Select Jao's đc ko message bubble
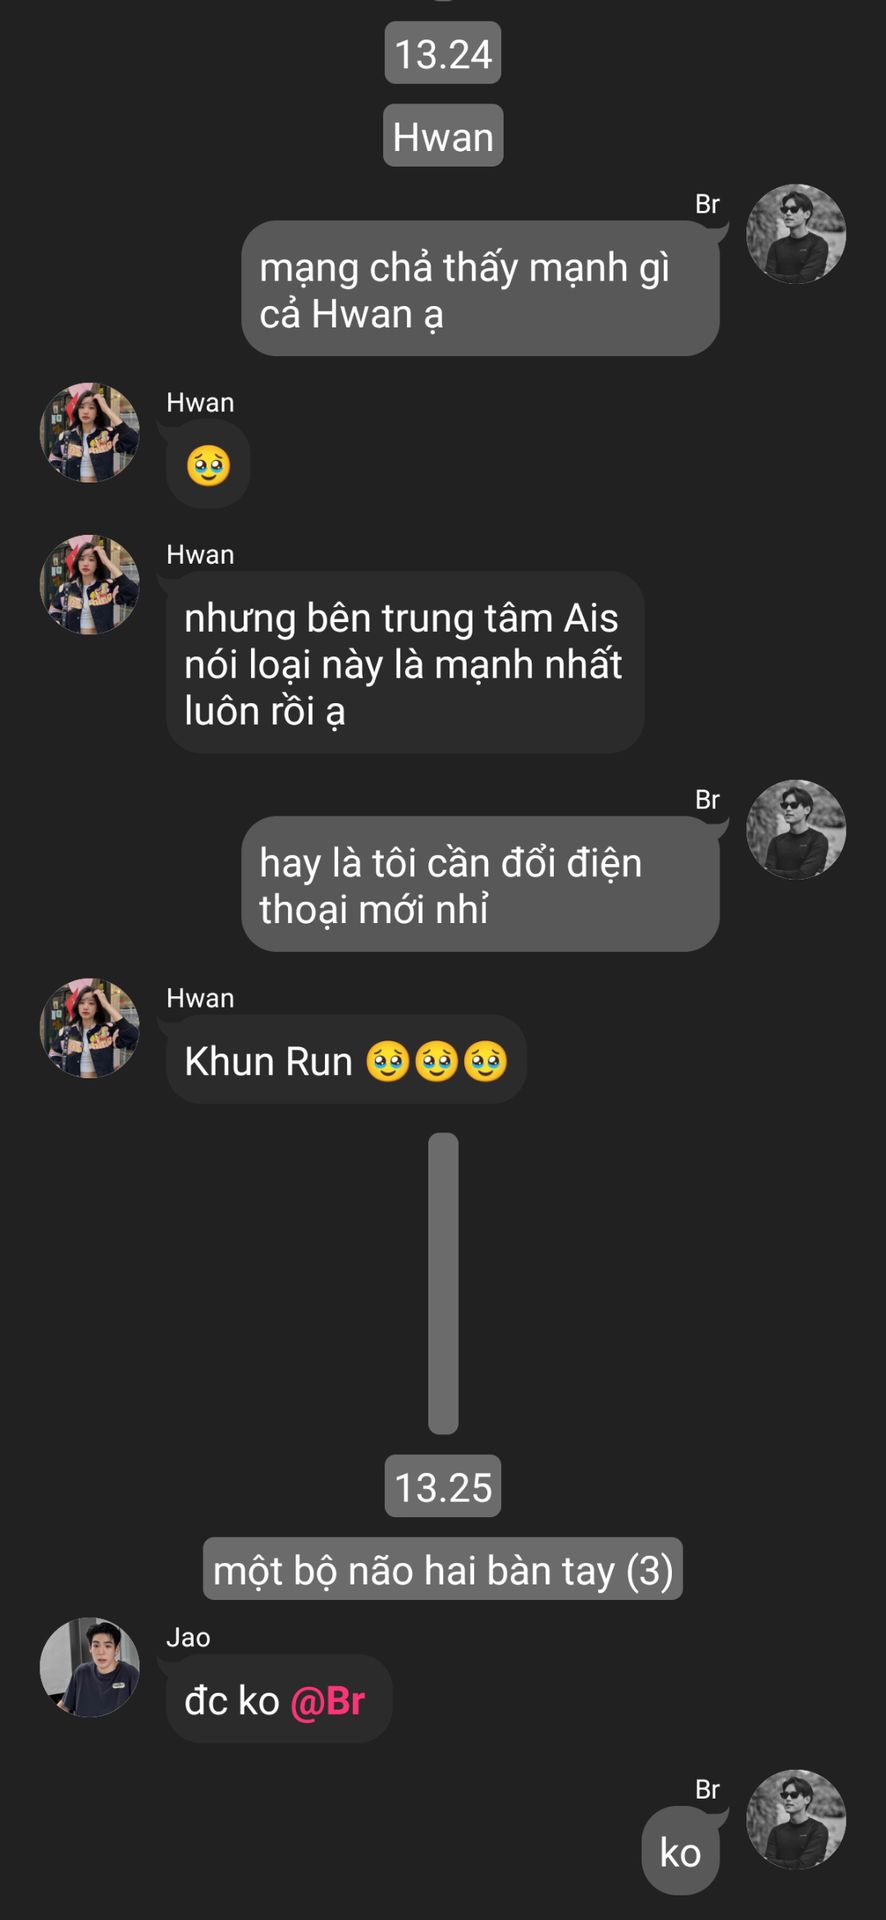The image size is (886, 1920). (x=279, y=1699)
